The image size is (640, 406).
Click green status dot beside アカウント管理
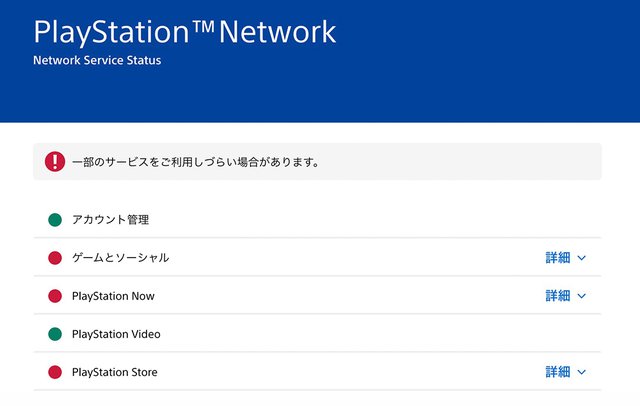tap(55, 219)
